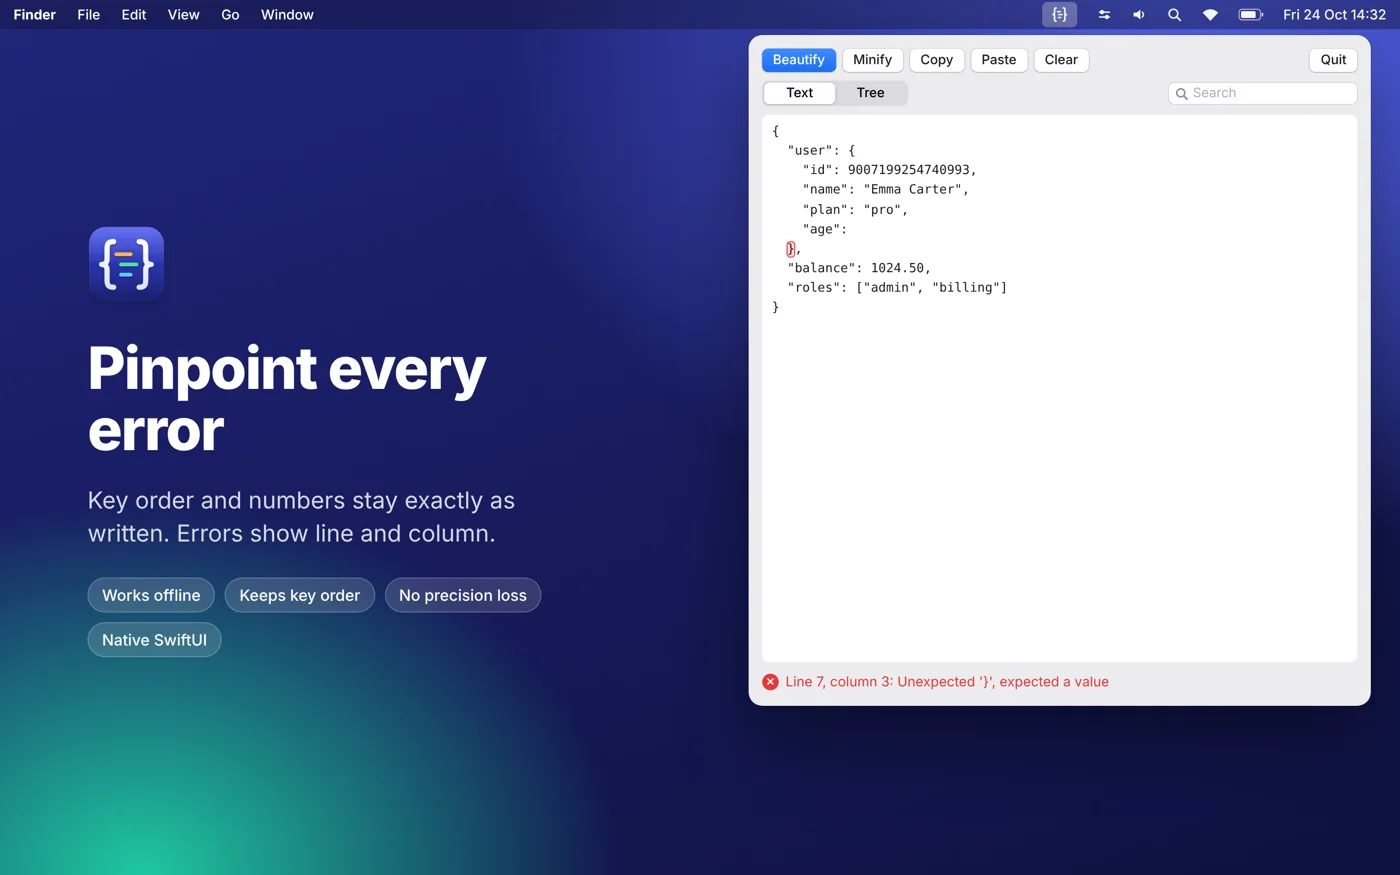Click the "user": { line

(x=821, y=150)
